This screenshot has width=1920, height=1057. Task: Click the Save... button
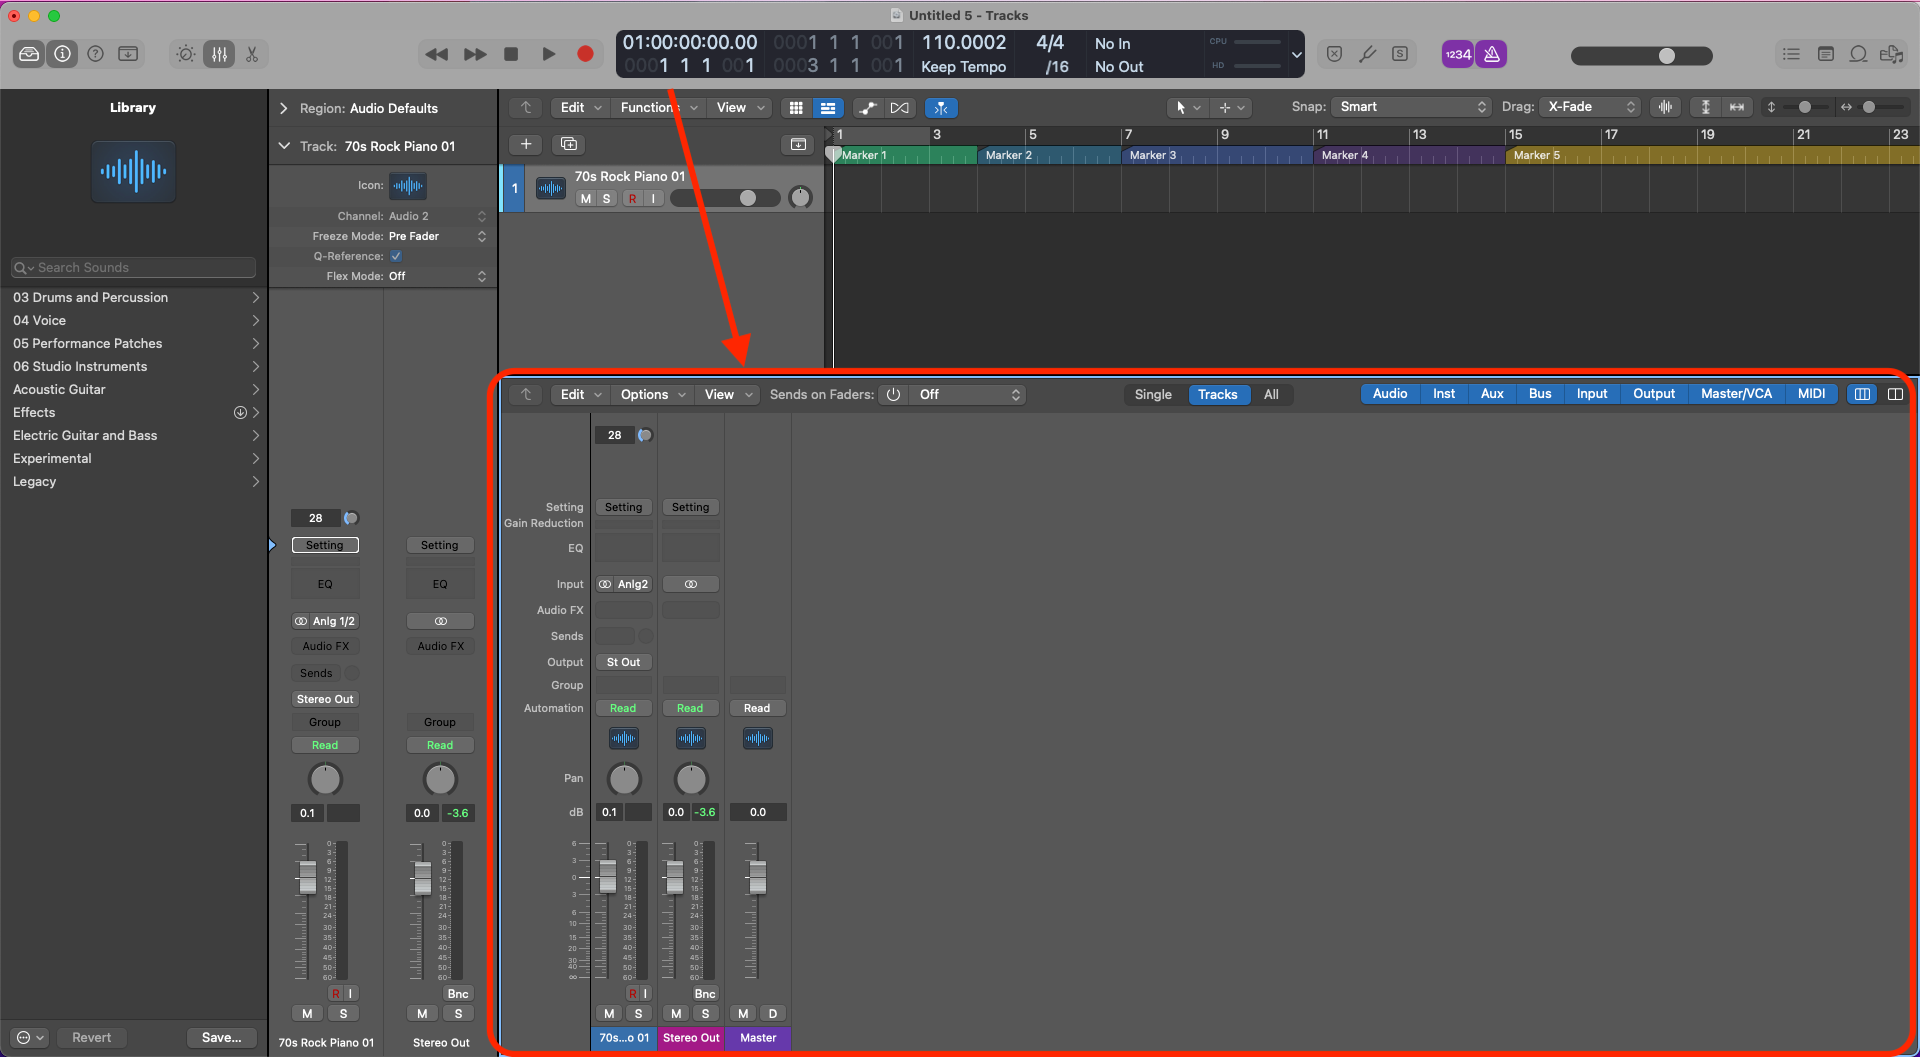[221, 1037]
